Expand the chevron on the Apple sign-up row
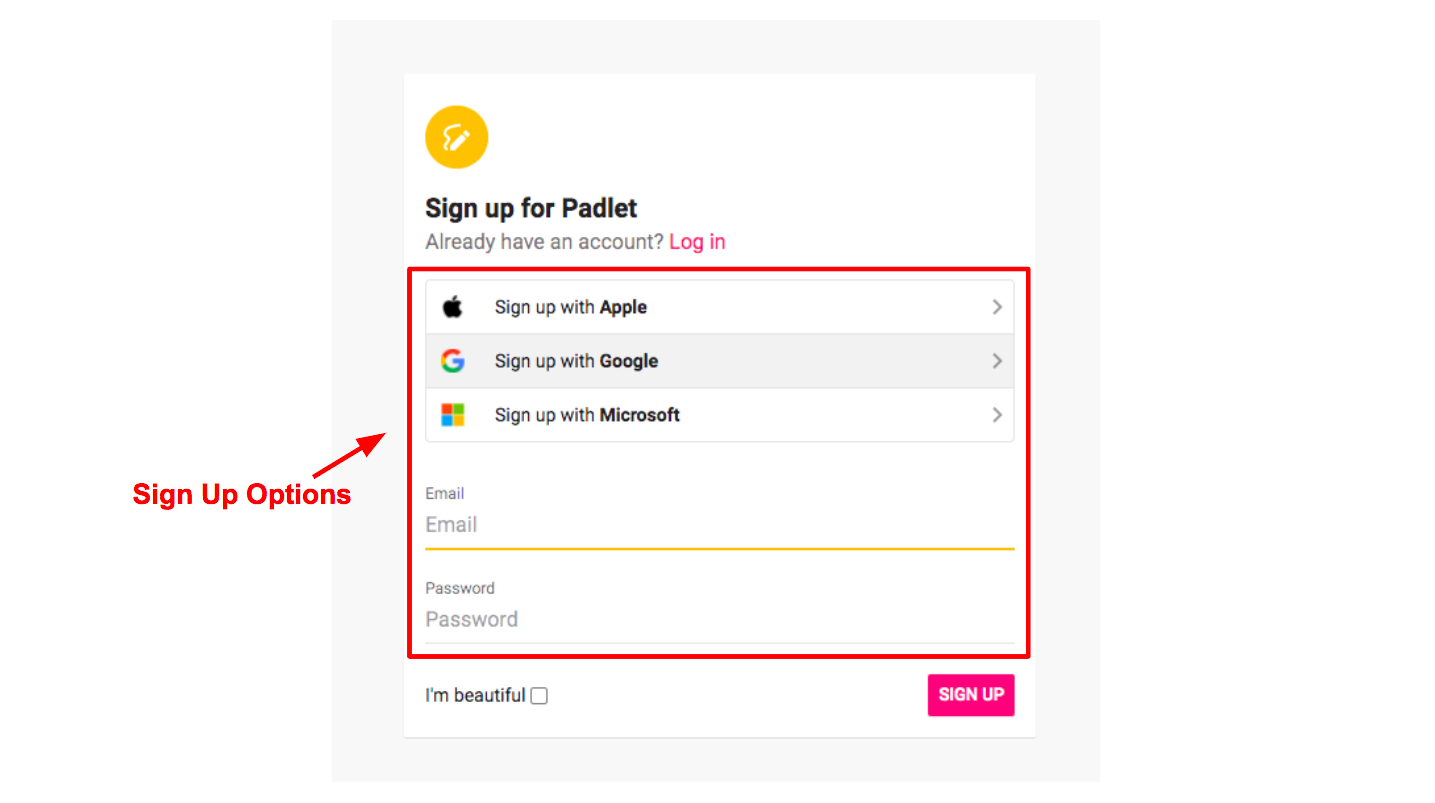Screen dimensions: 1435x803 996,306
